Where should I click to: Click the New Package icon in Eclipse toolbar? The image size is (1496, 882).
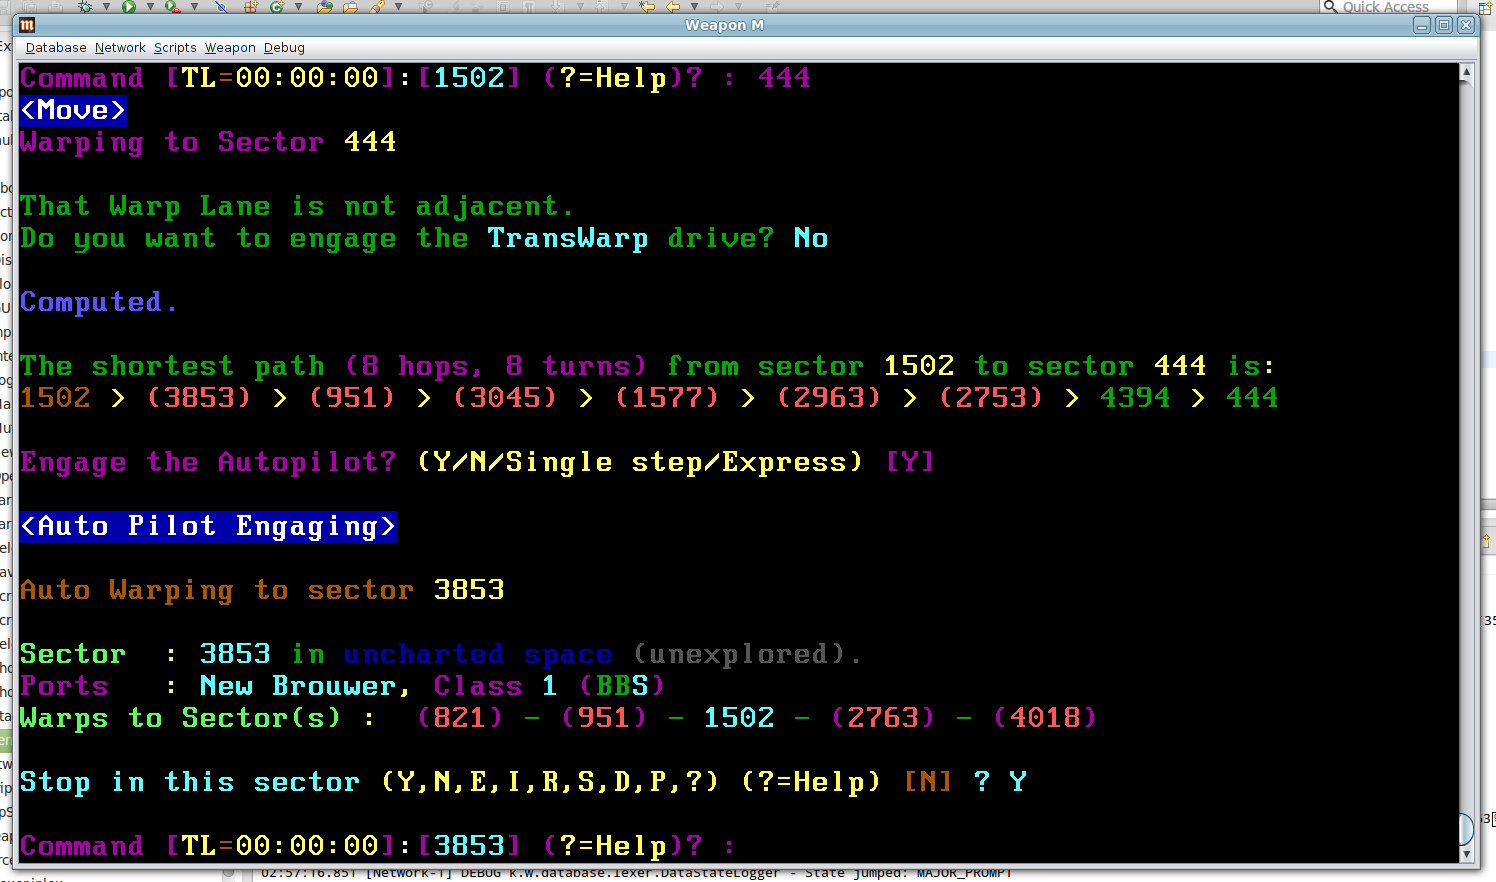pyautogui.click(x=251, y=6)
